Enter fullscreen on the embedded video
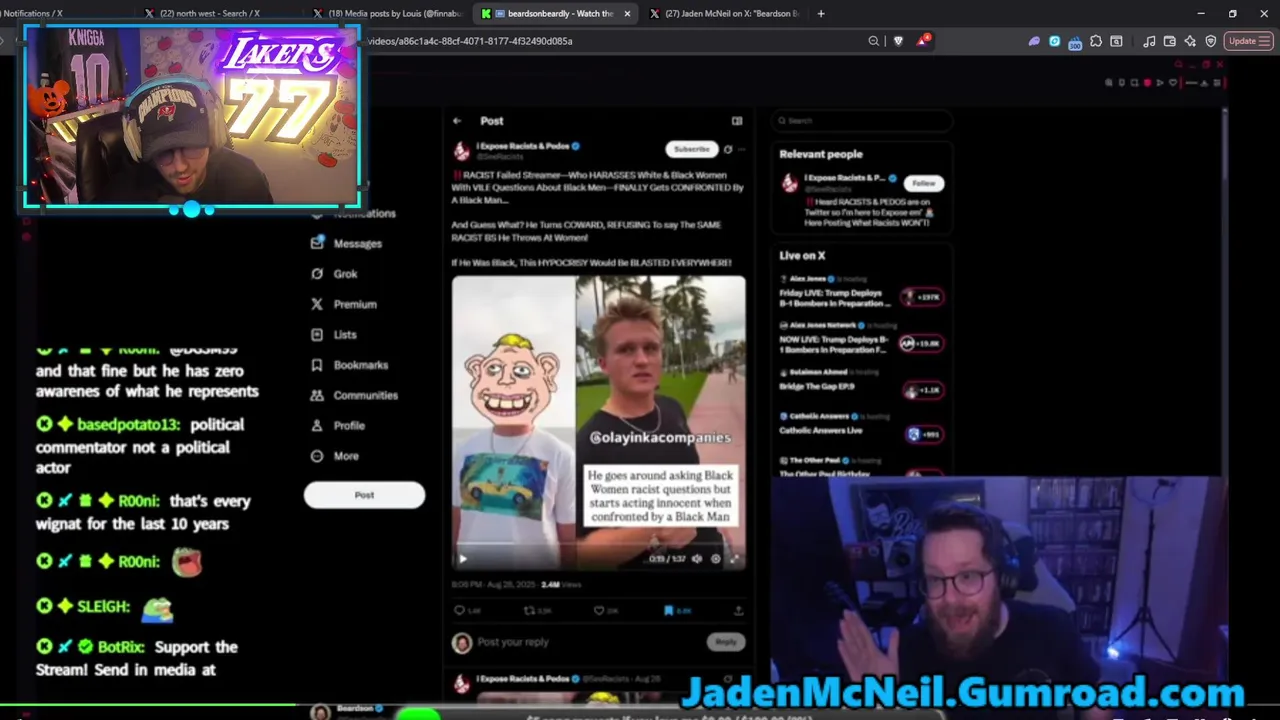Image resolution: width=1280 pixels, height=720 pixels. [734, 559]
